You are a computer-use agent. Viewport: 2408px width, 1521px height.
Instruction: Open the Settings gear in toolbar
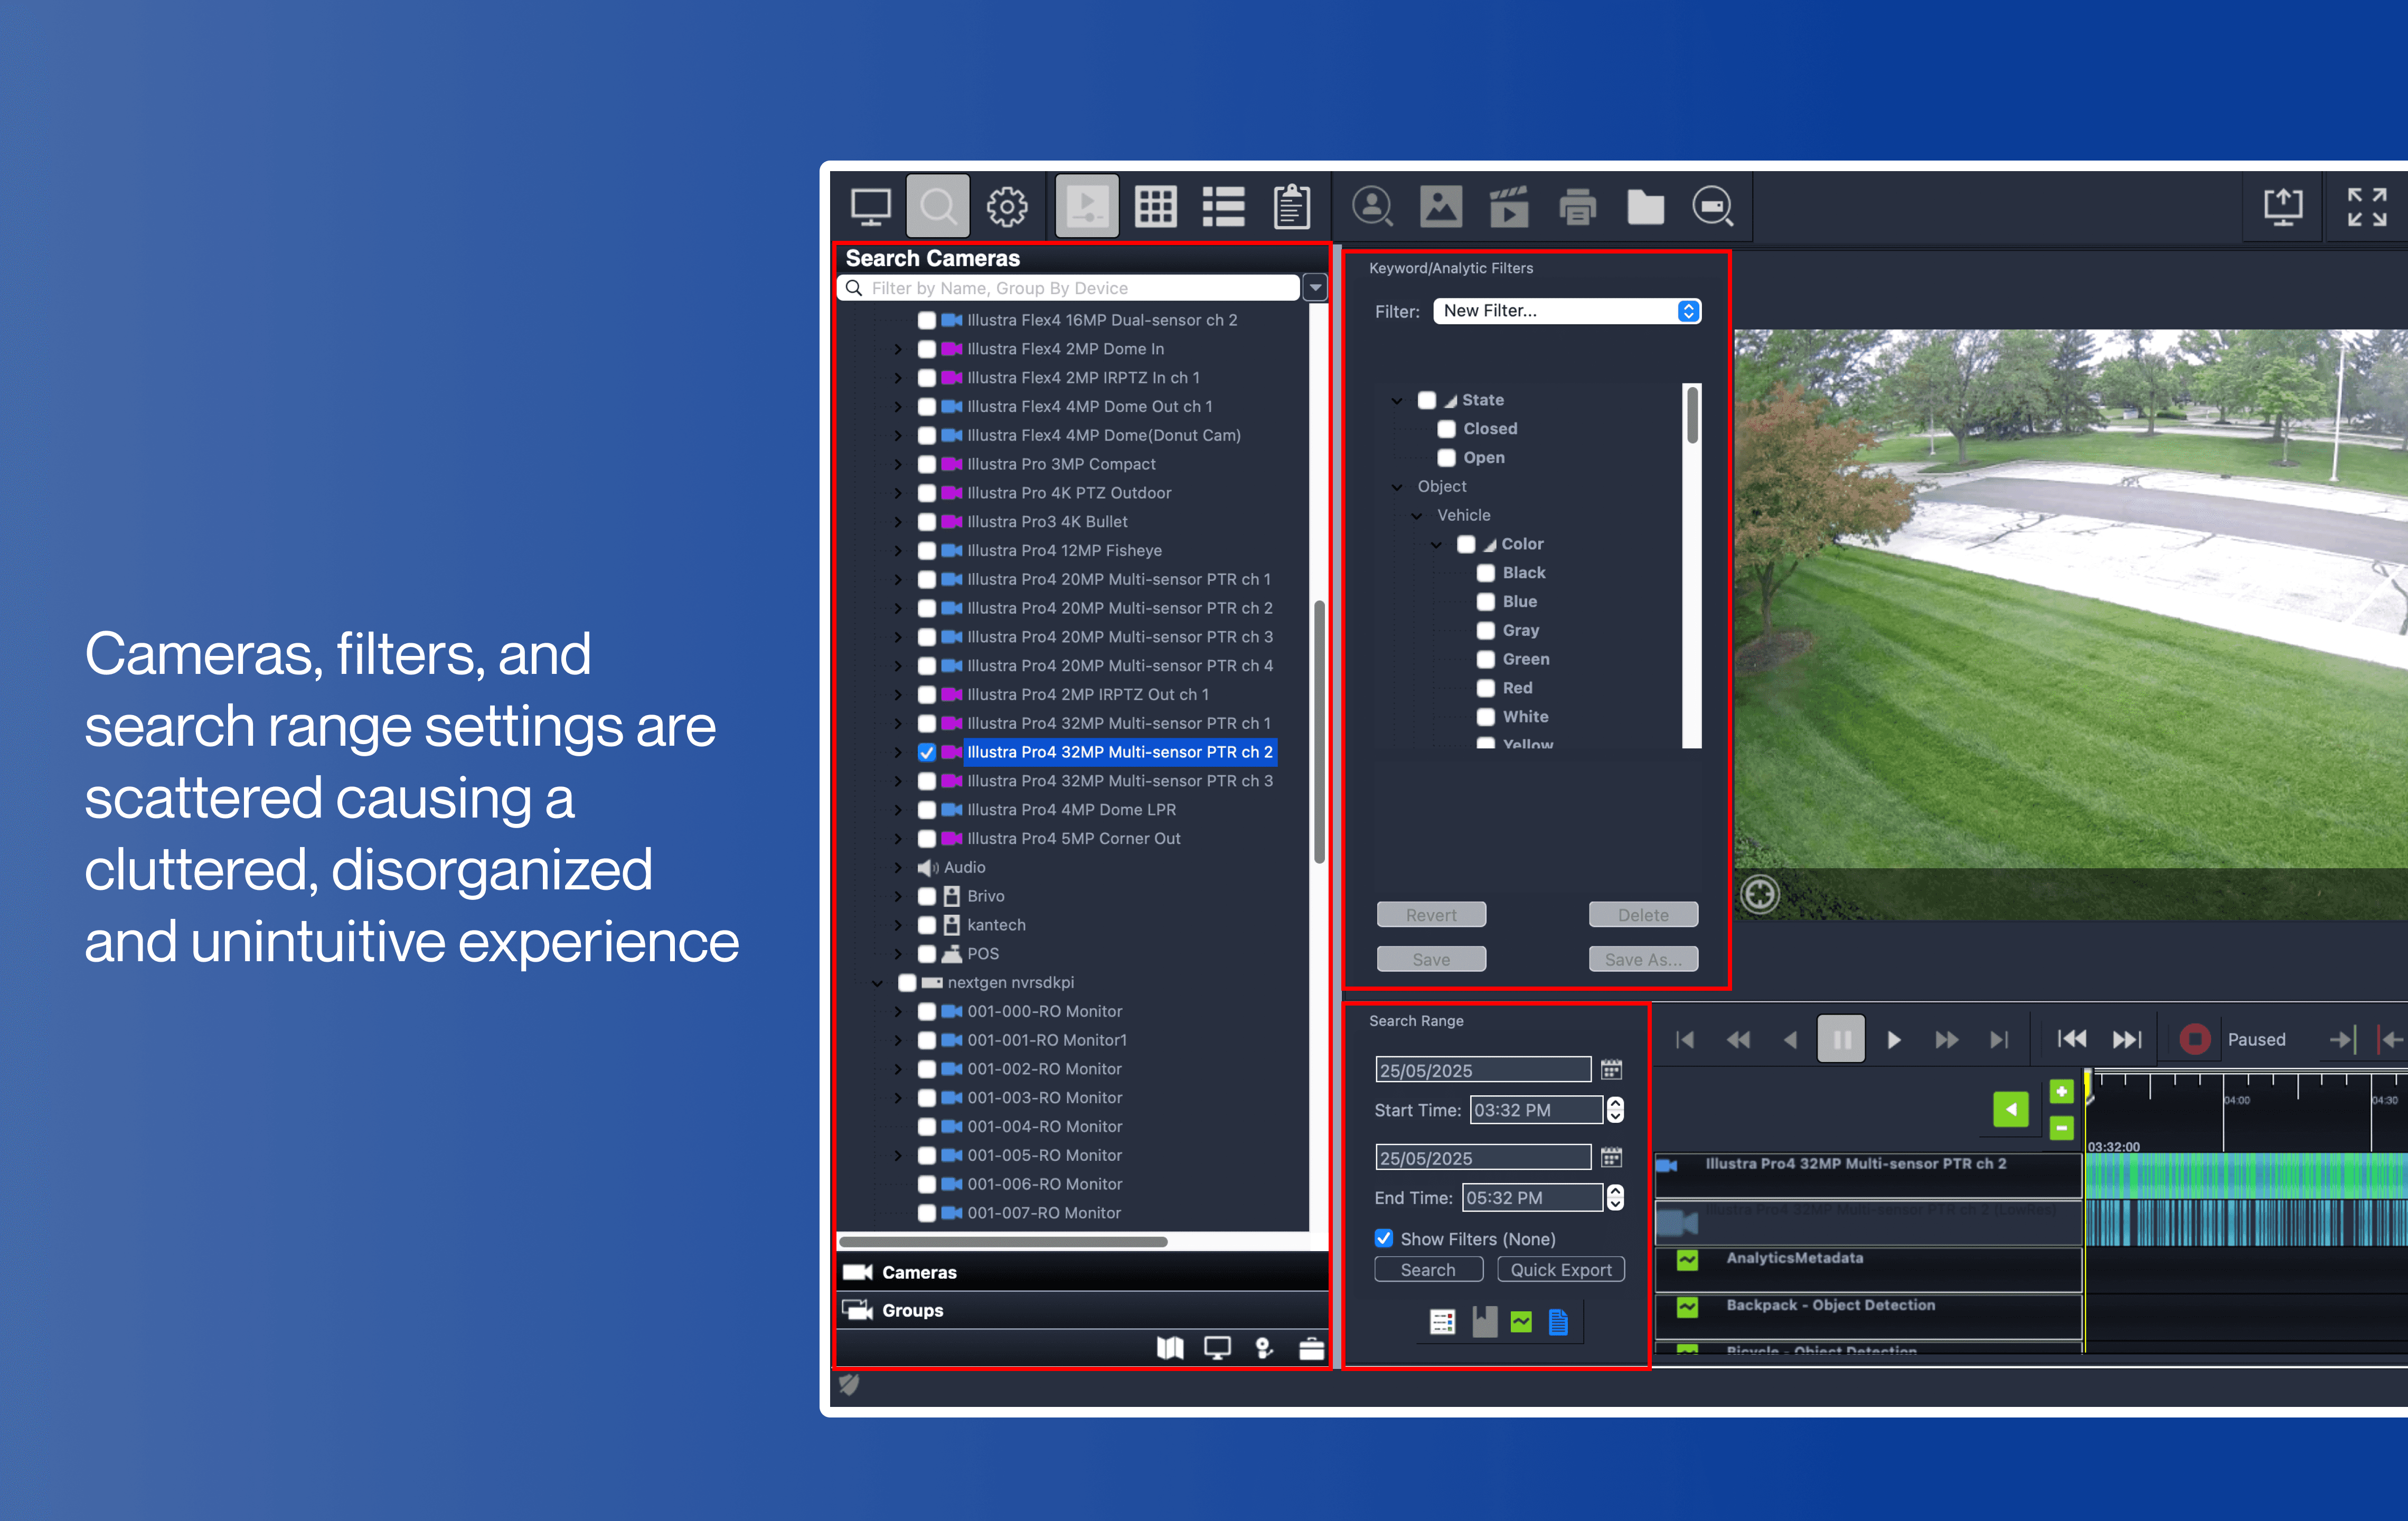point(1006,207)
